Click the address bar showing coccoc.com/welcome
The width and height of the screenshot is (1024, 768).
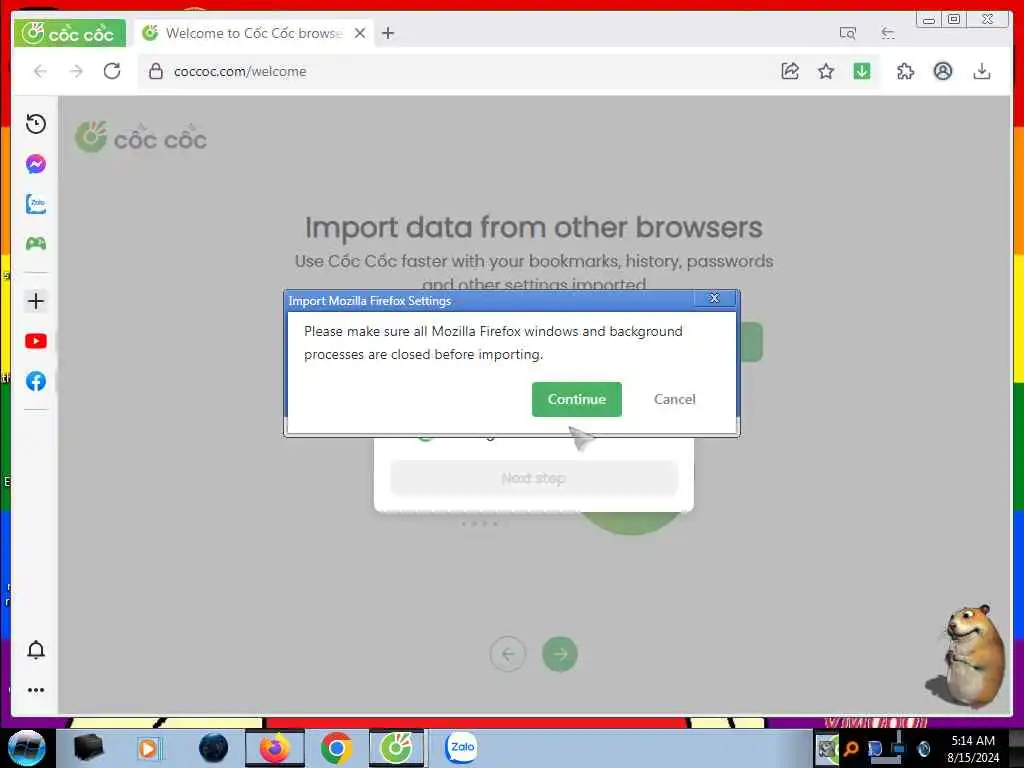tap(457, 71)
